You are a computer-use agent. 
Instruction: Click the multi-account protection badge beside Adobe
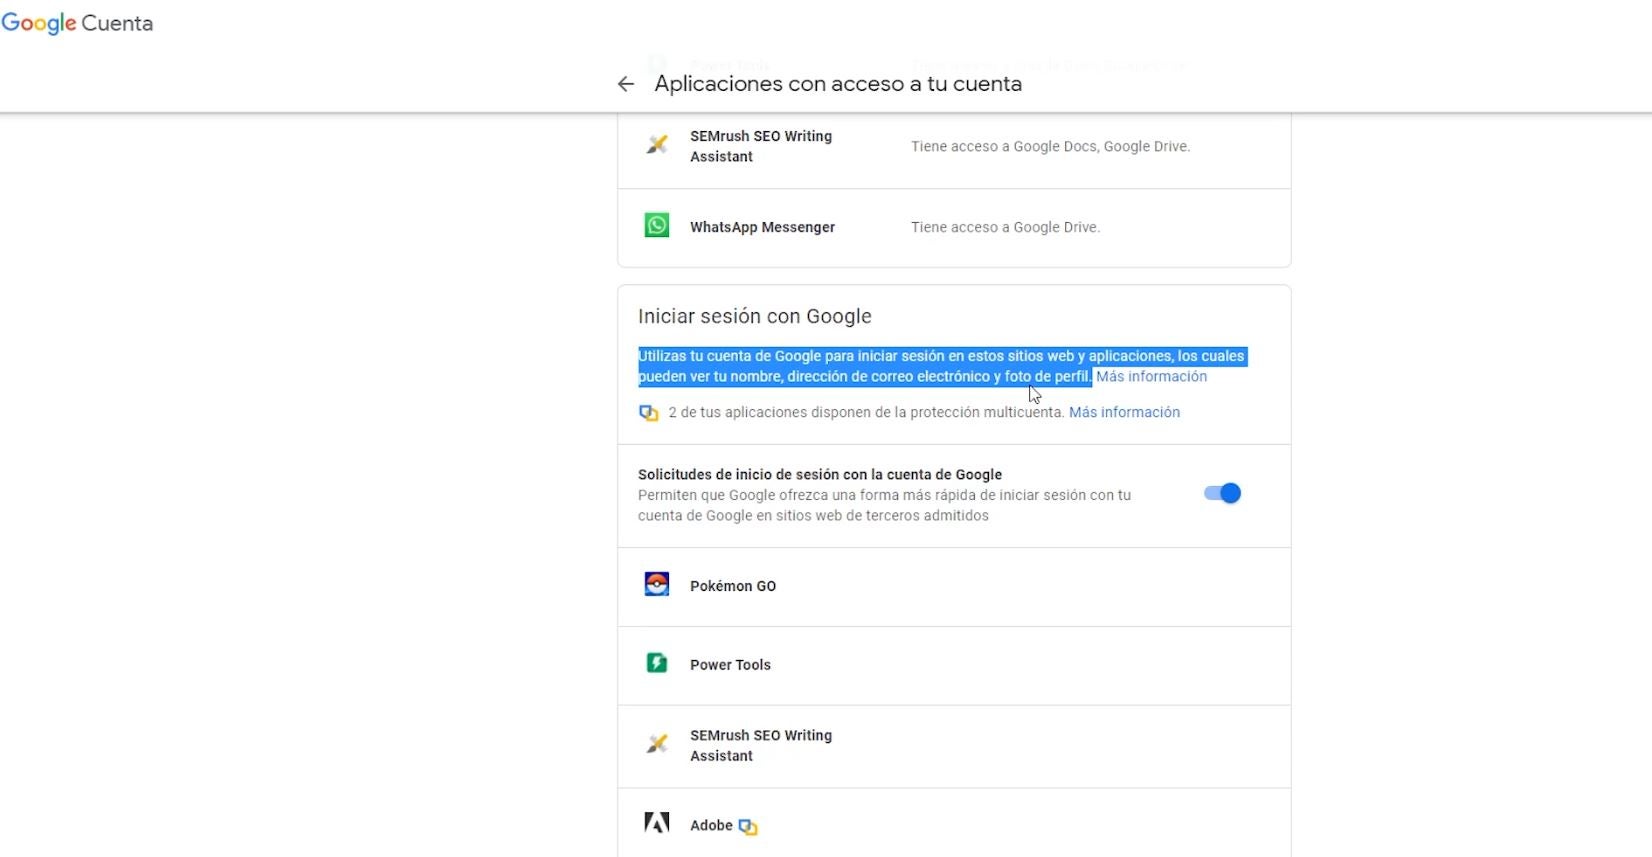748,826
